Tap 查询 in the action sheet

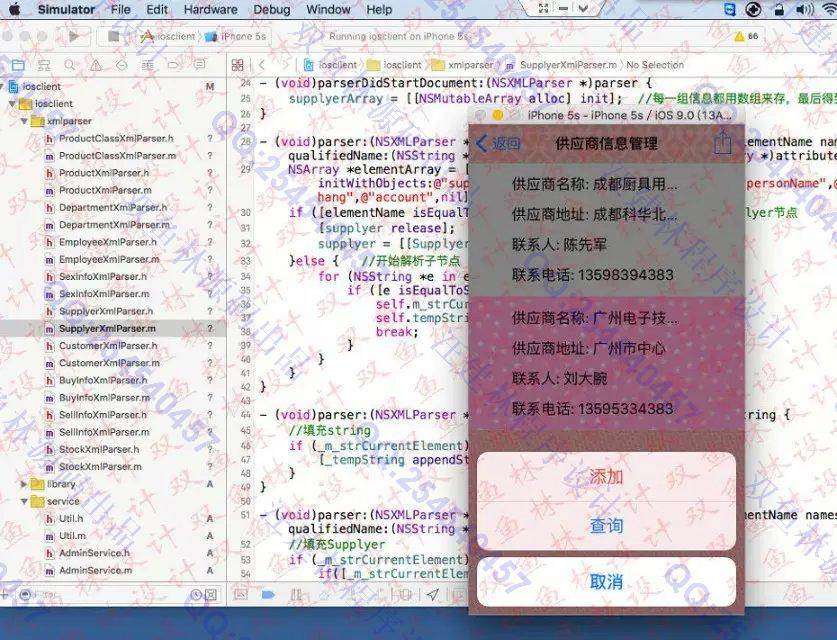pos(606,526)
